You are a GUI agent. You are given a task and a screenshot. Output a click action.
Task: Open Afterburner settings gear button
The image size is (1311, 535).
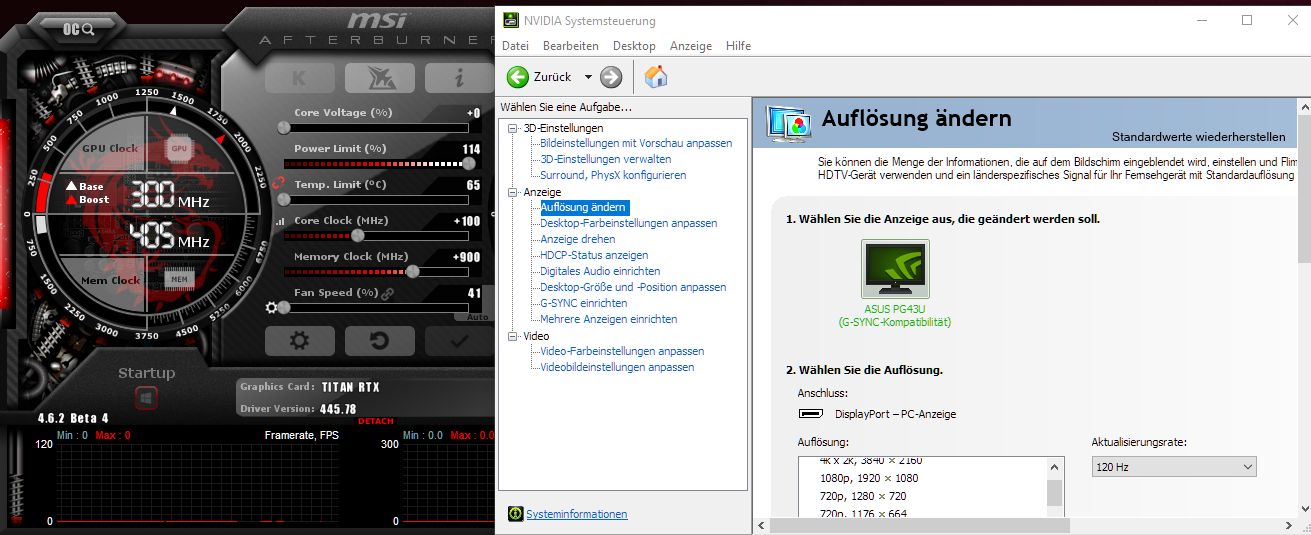coord(299,341)
